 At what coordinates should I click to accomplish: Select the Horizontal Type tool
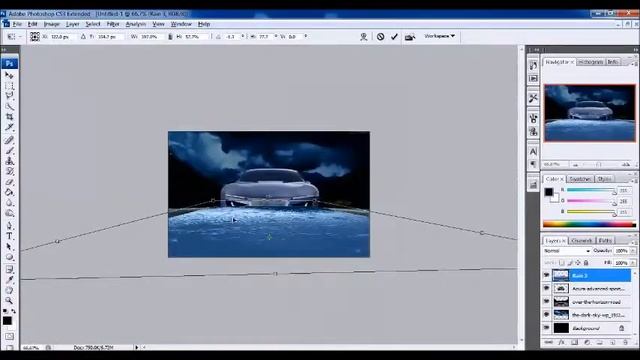[9, 236]
